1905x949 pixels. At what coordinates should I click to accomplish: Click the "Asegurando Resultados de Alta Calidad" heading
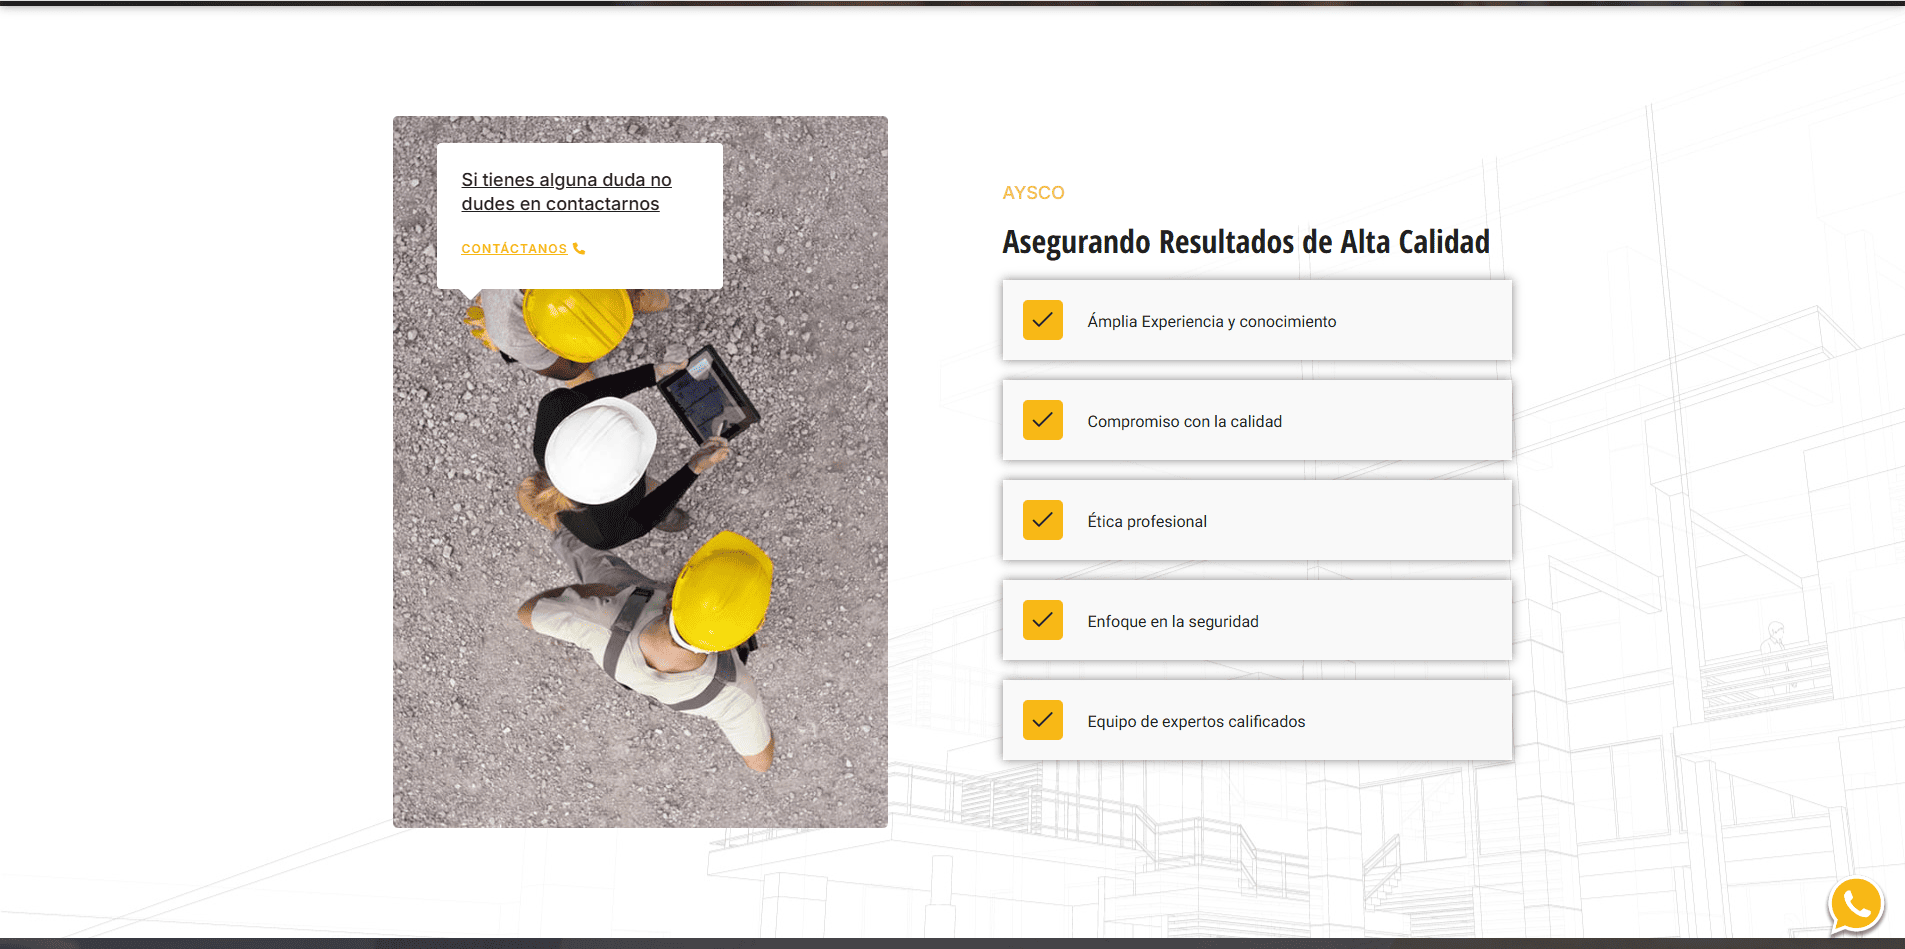[1245, 242]
